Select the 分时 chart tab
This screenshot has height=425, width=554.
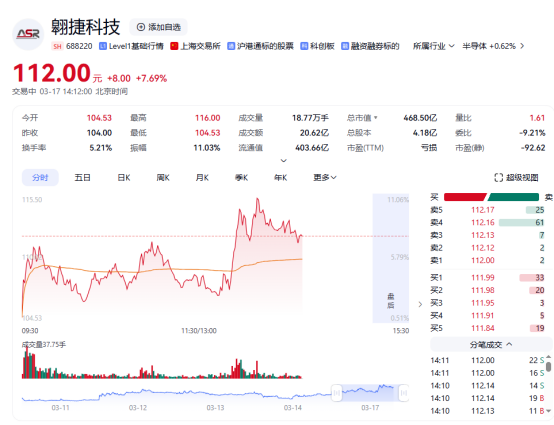[x=40, y=177]
